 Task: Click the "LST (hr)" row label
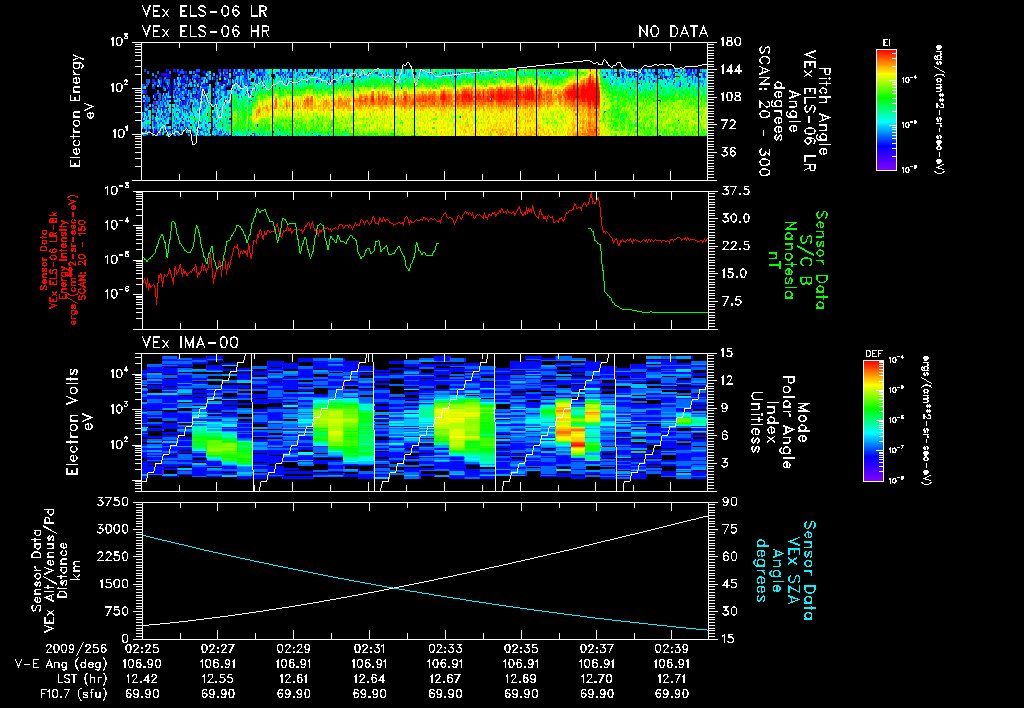coord(80,679)
